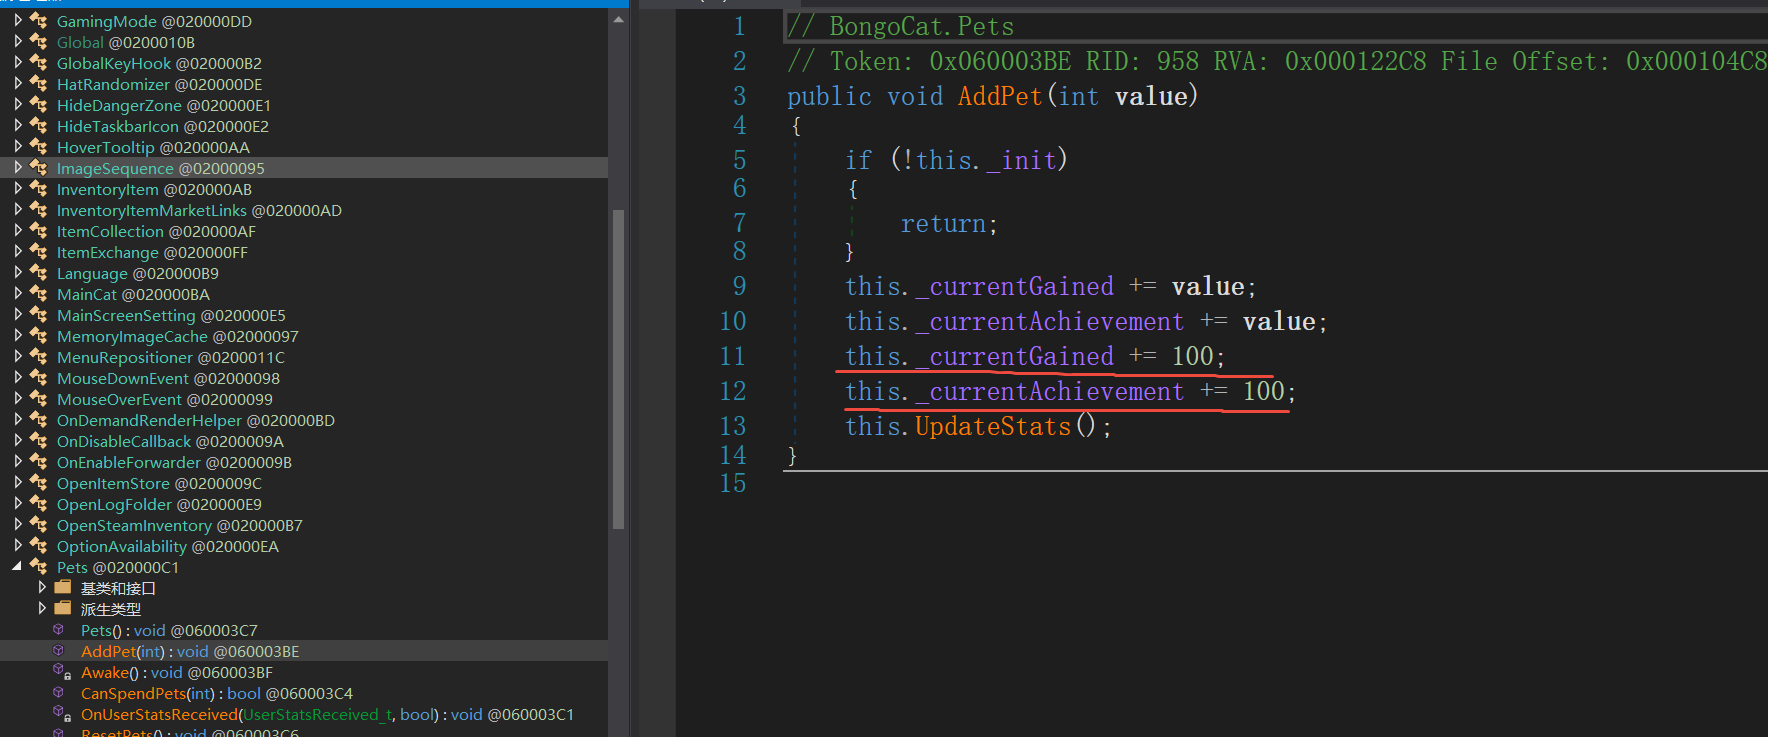Select the OnUserStatsReceived method entry
This screenshot has width=1768, height=737.
(327, 714)
